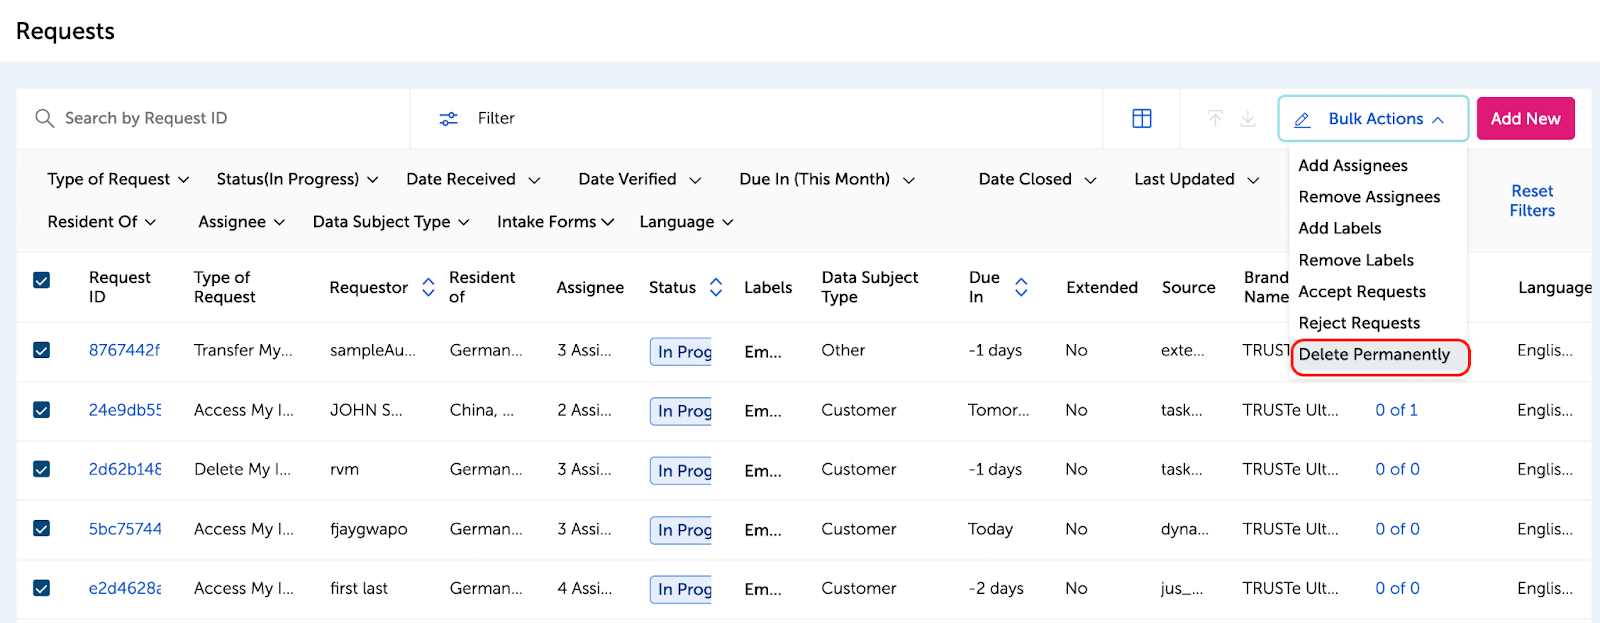Open the Intake Forms filter dropdown
The image size is (1600, 623).
555,222
